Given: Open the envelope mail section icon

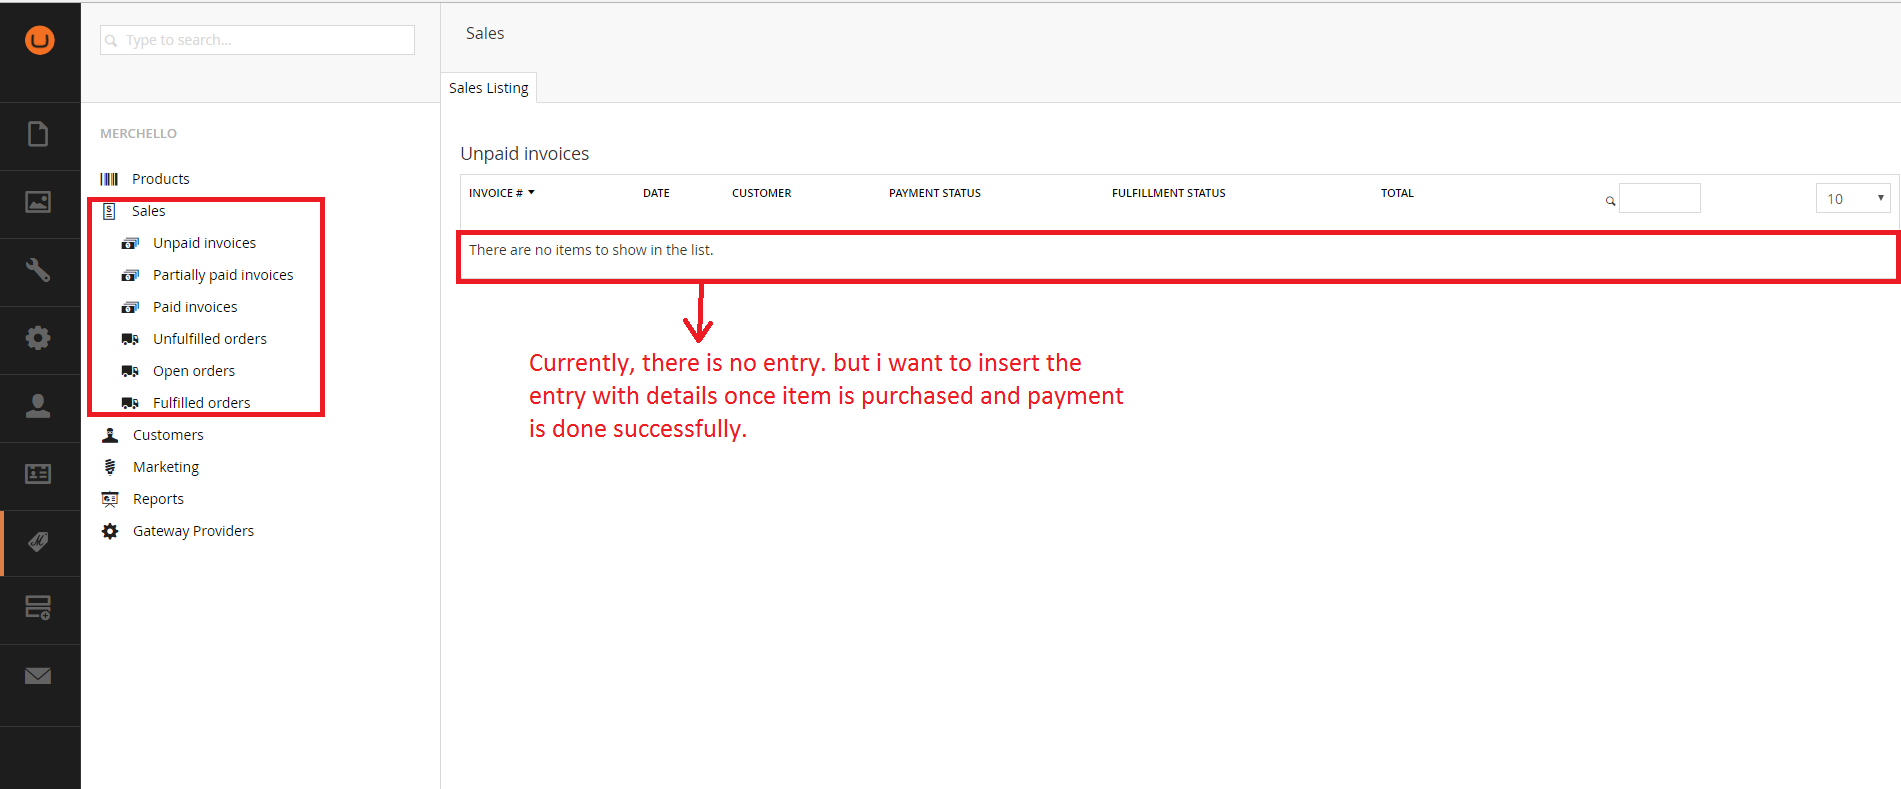Looking at the screenshot, I should tap(38, 676).
